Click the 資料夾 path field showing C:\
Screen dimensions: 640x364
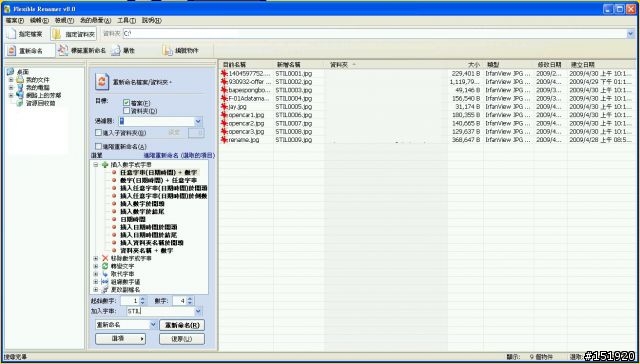coord(374,34)
